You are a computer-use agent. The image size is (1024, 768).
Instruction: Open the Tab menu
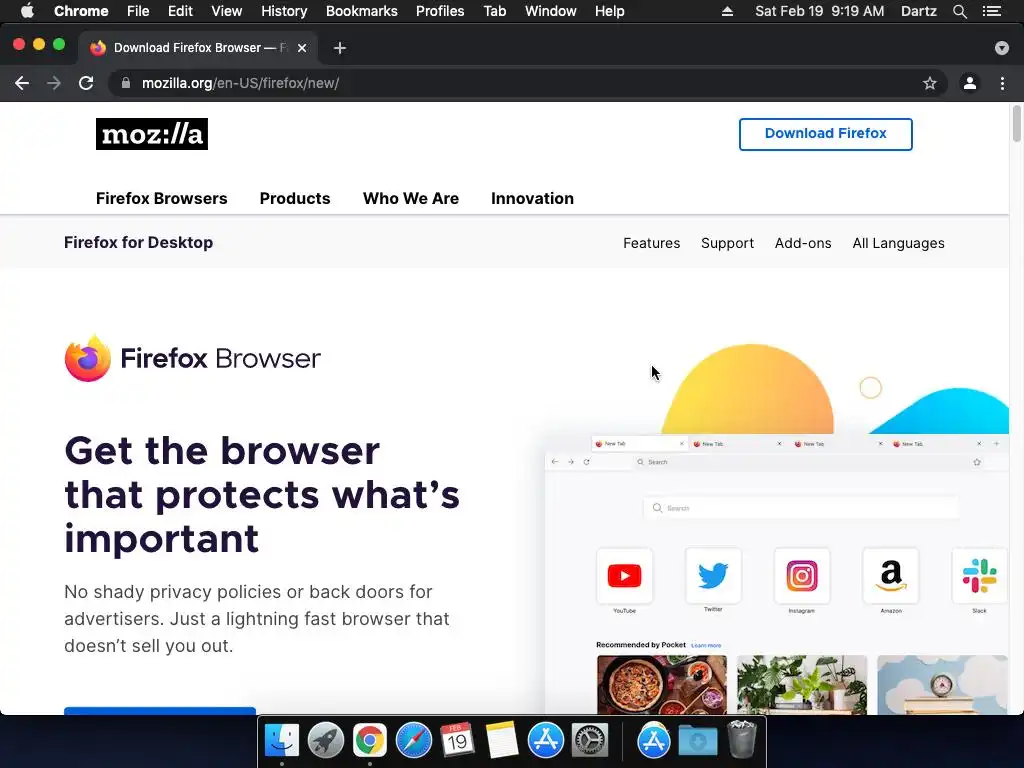coord(494,11)
